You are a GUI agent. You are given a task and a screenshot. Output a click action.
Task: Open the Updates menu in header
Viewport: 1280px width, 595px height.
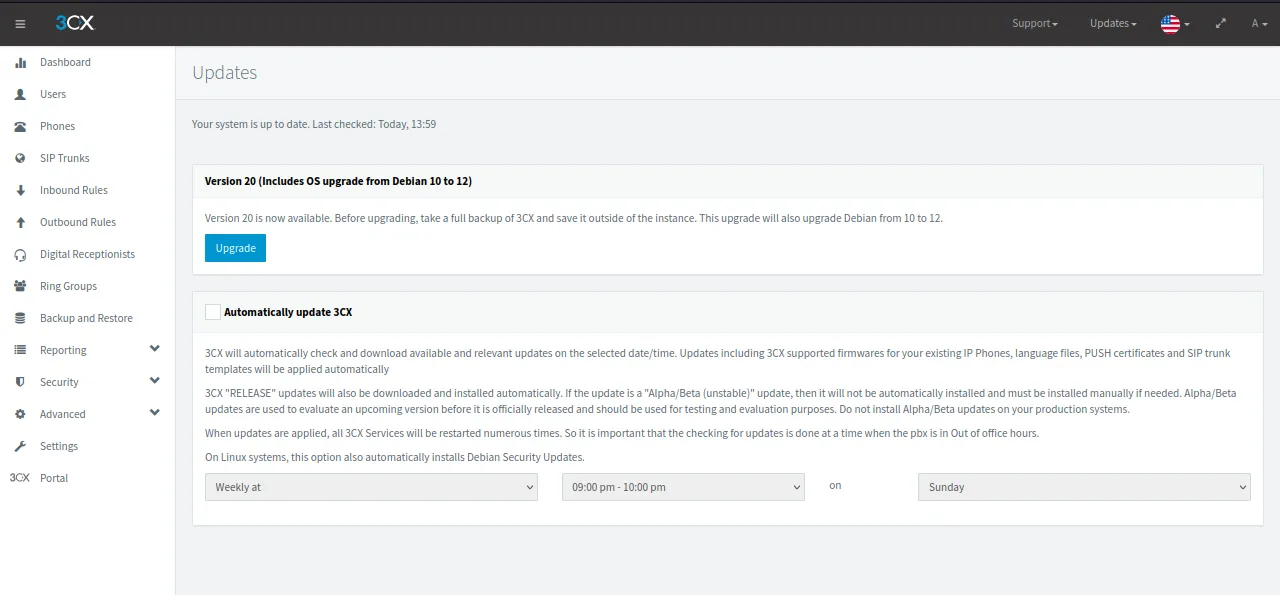(x=1113, y=23)
